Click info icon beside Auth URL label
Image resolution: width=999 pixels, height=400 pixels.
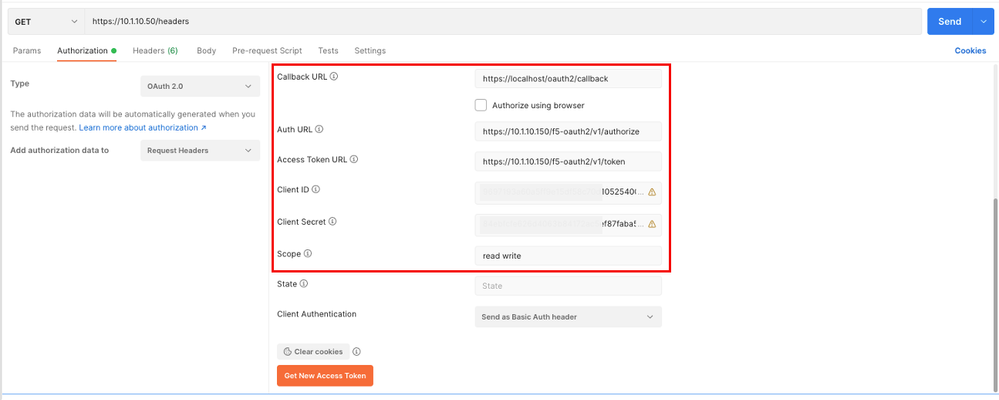pos(319,130)
